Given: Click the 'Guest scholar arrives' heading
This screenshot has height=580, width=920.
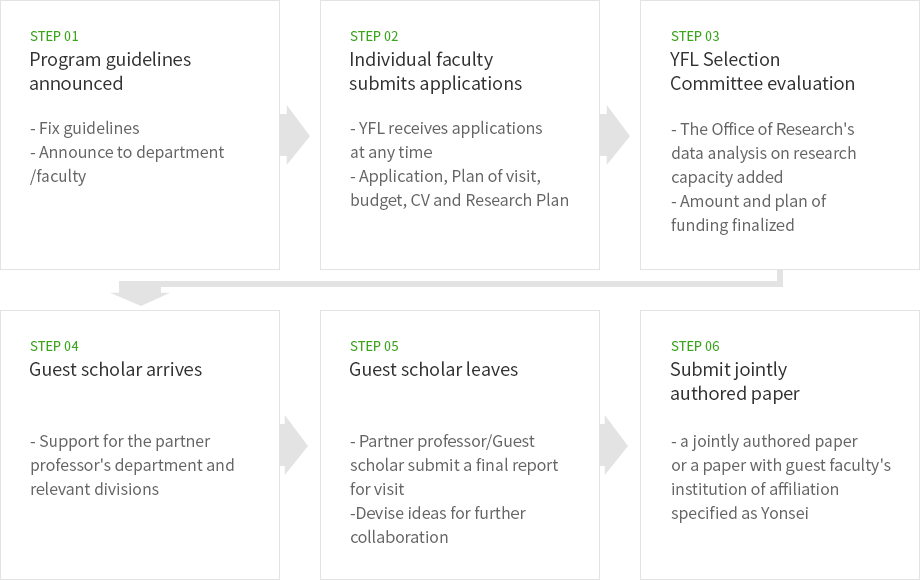Looking at the screenshot, I should (x=116, y=369).
